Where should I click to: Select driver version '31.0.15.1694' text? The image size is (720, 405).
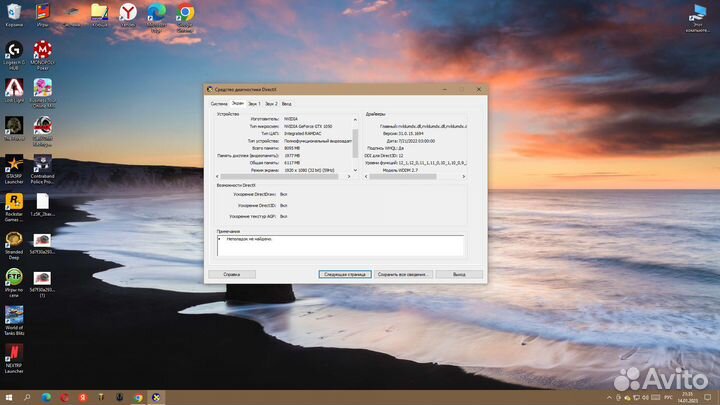(x=411, y=134)
